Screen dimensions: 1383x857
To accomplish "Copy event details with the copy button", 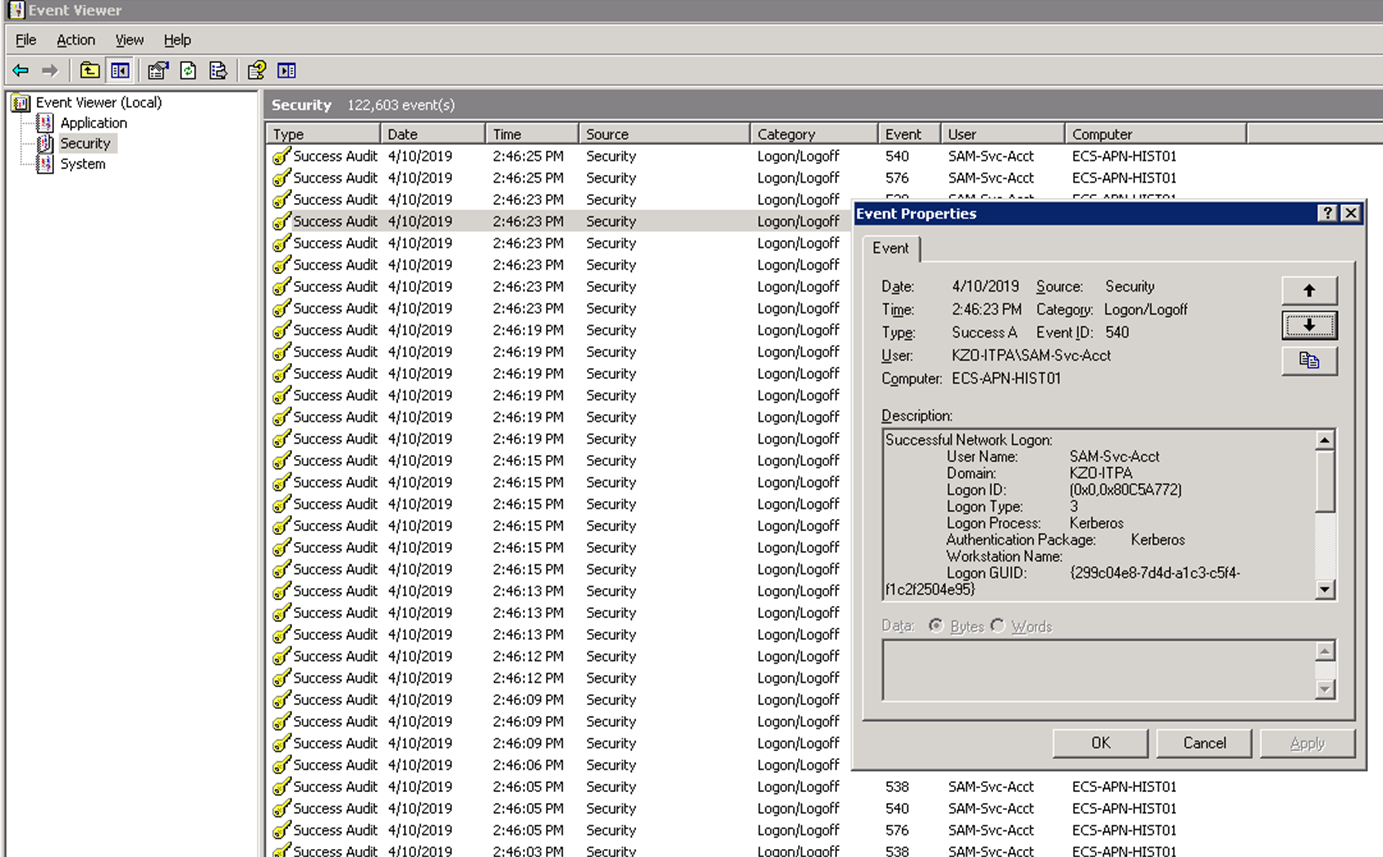I will [1308, 361].
